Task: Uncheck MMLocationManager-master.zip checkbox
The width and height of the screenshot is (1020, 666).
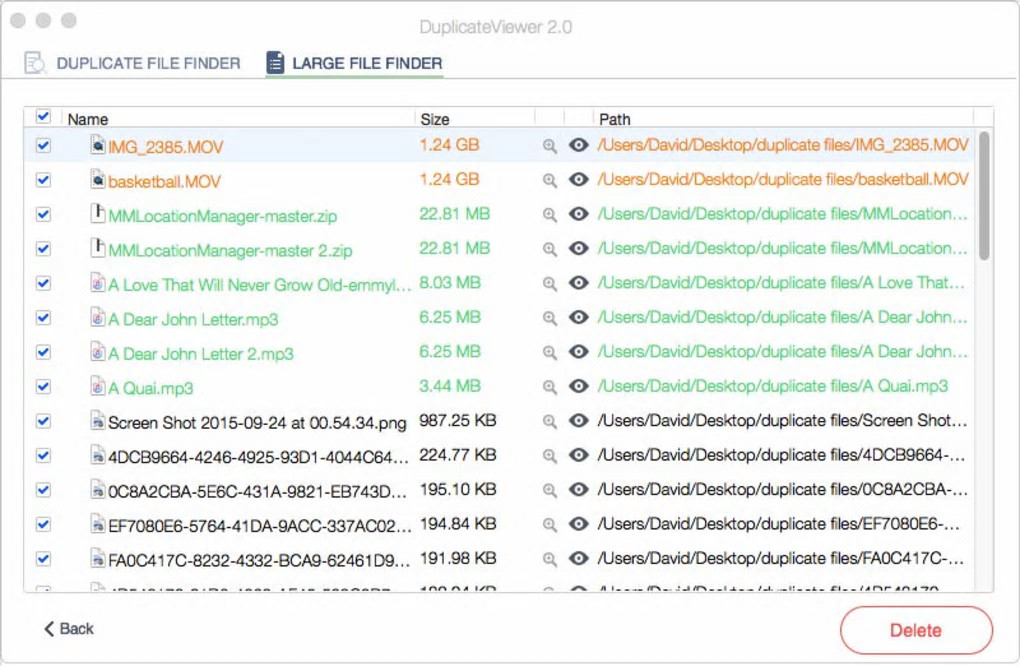Action: [43, 214]
